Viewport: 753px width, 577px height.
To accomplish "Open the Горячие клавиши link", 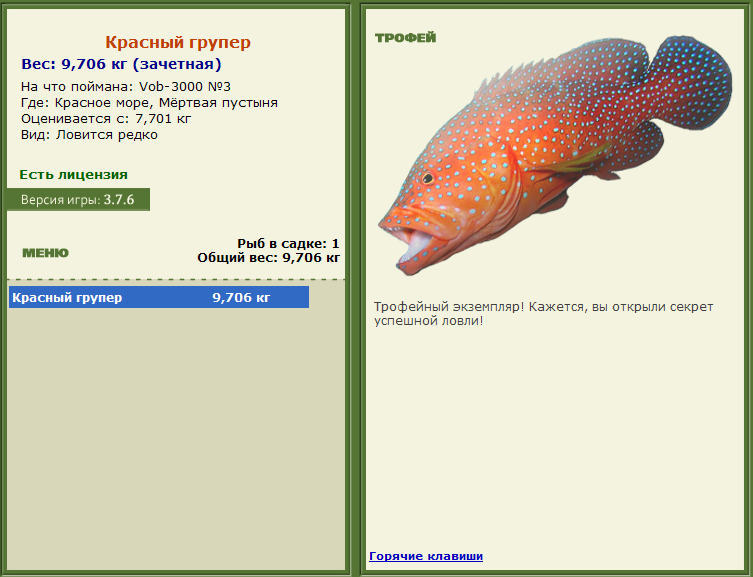I will pos(426,556).
